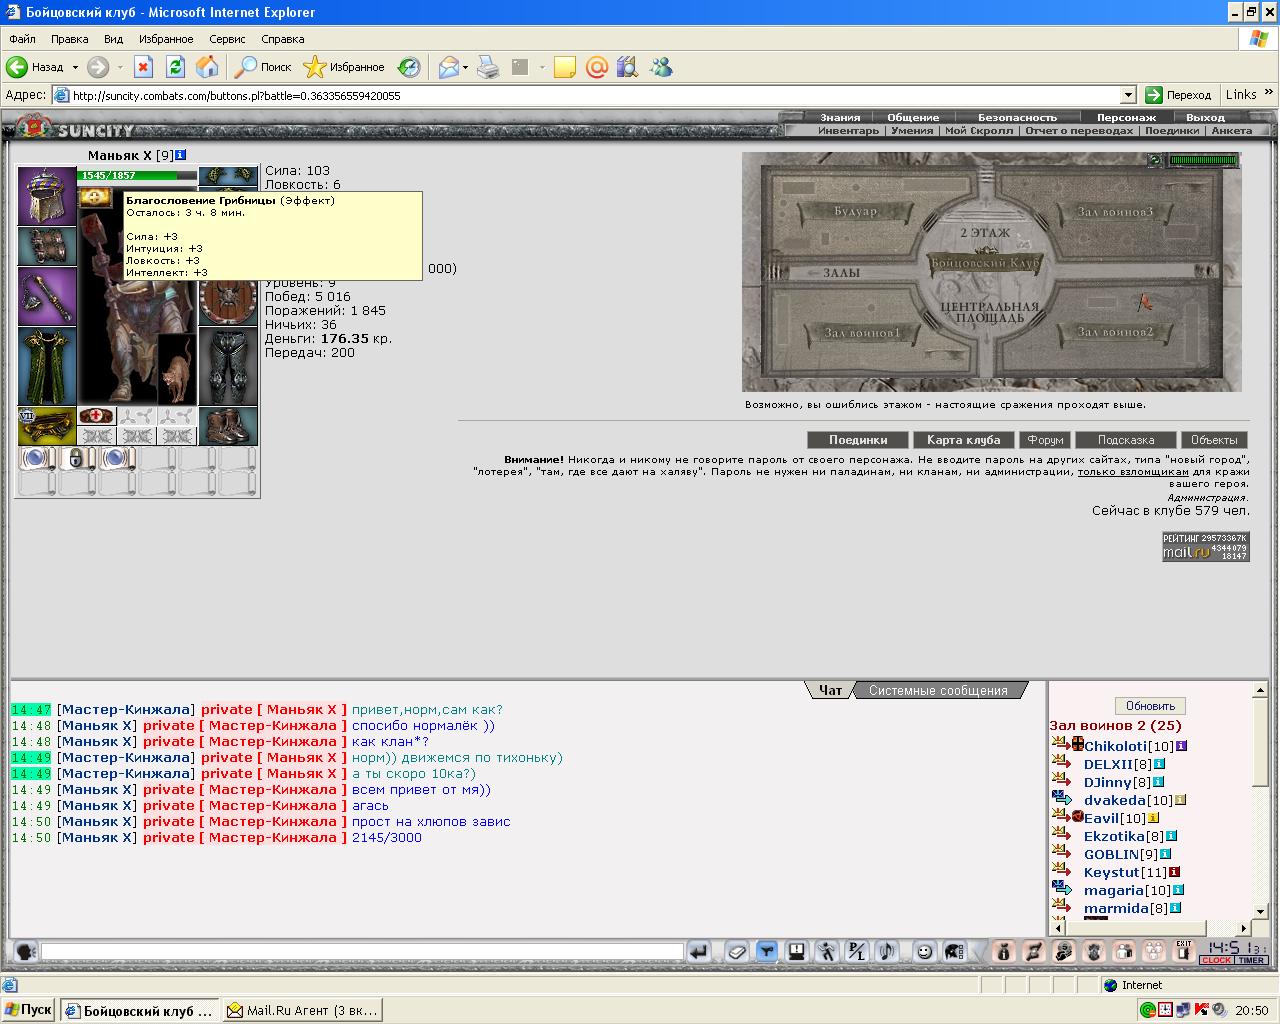Go to Будуар room on the map
The height and width of the screenshot is (1024, 1280).
click(855, 211)
